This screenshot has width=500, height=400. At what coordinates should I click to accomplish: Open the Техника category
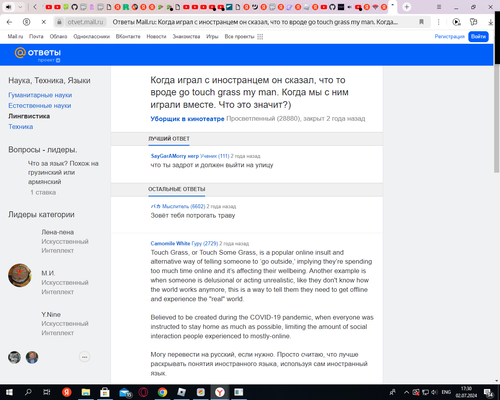21,127
